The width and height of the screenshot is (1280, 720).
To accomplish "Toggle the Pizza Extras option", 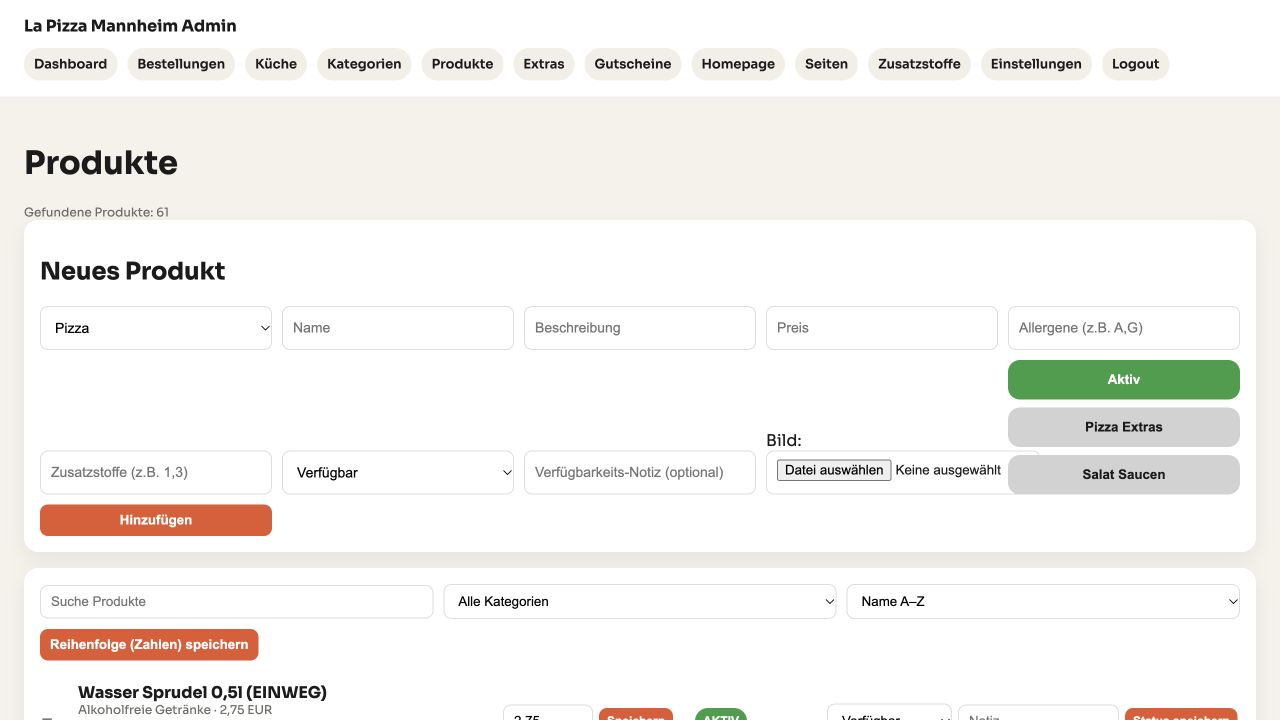I will (1124, 427).
